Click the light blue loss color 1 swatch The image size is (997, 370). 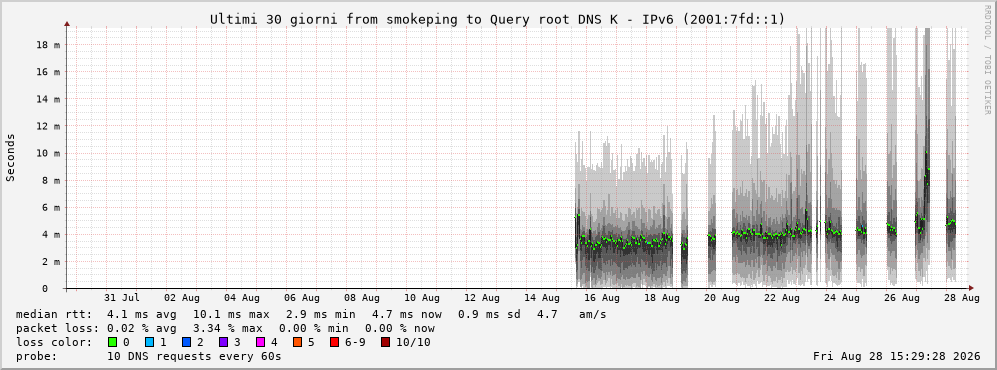[149, 343]
